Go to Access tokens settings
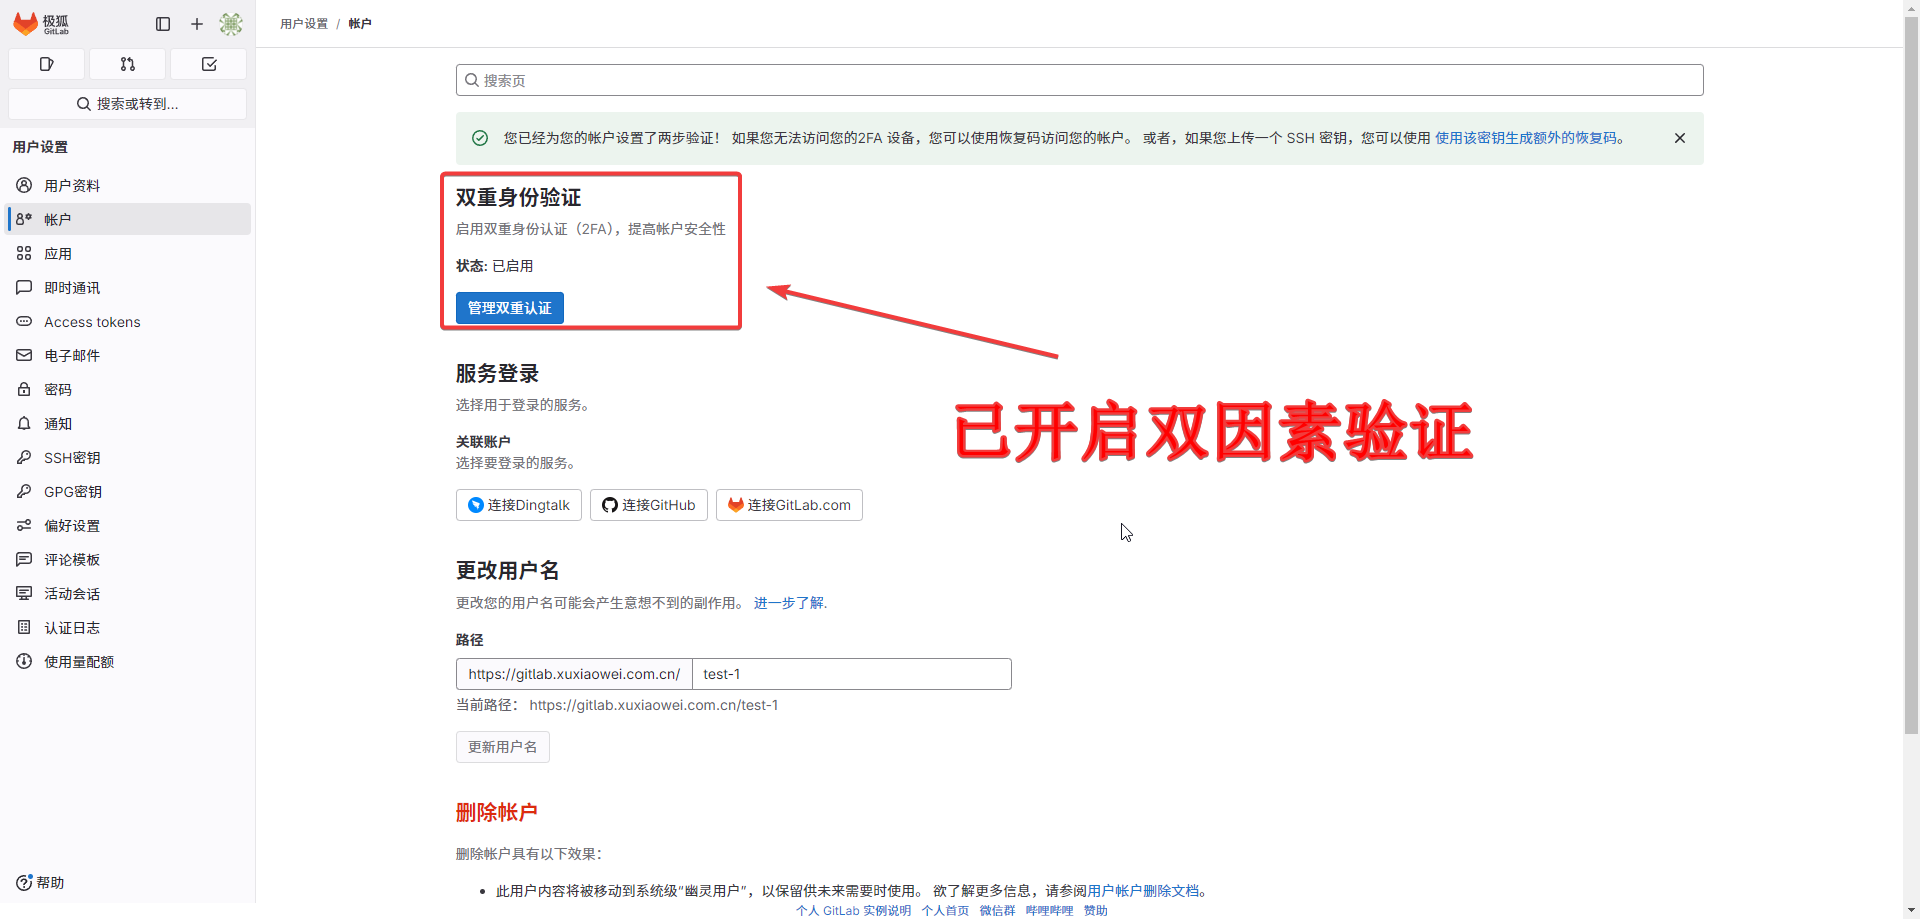The image size is (1920, 919). click(x=92, y=322)
